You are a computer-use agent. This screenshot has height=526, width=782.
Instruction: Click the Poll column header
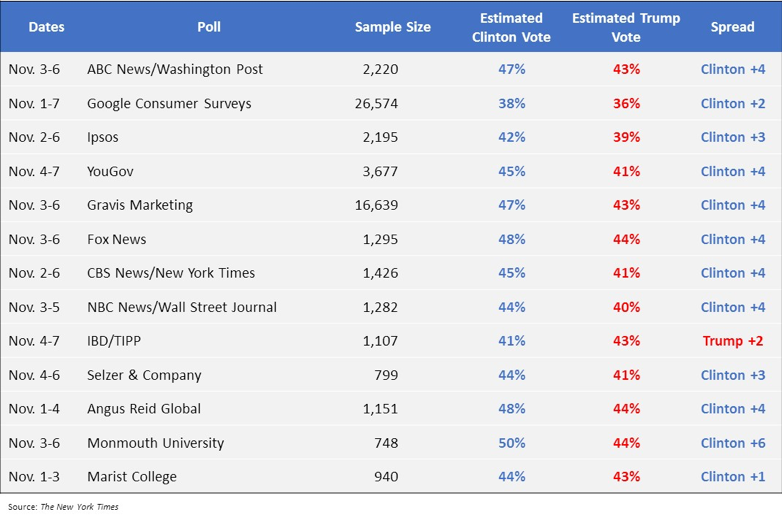point(209,27)
